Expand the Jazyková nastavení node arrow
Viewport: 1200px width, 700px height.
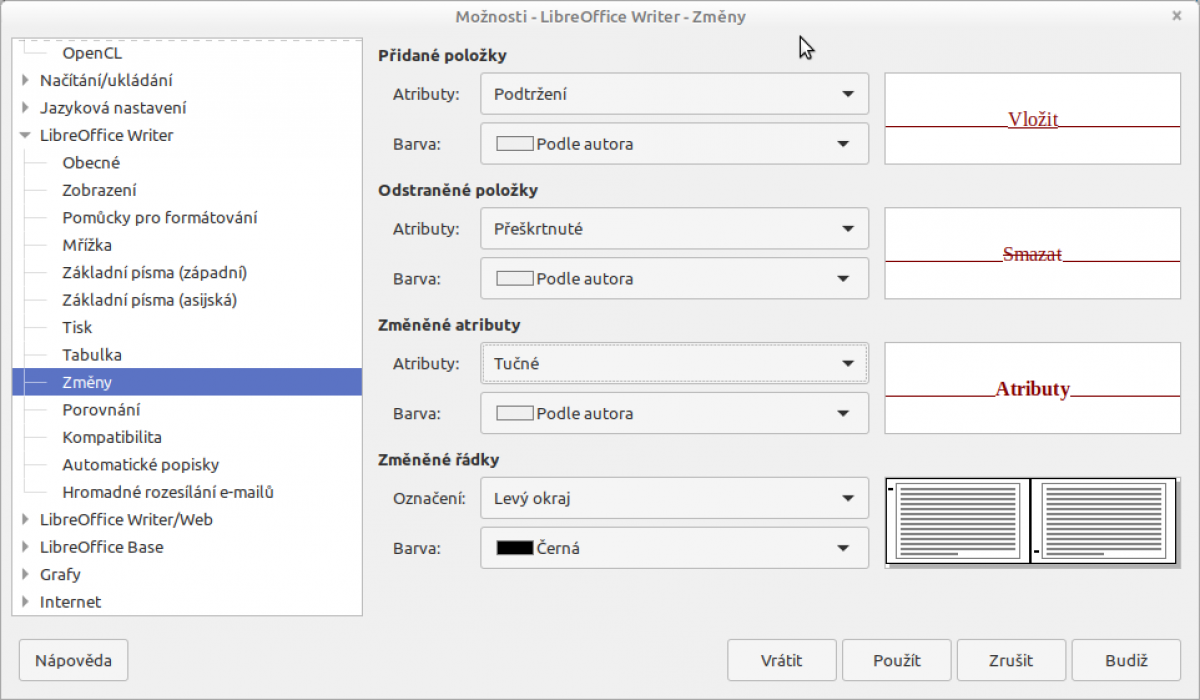pos(26,108)
